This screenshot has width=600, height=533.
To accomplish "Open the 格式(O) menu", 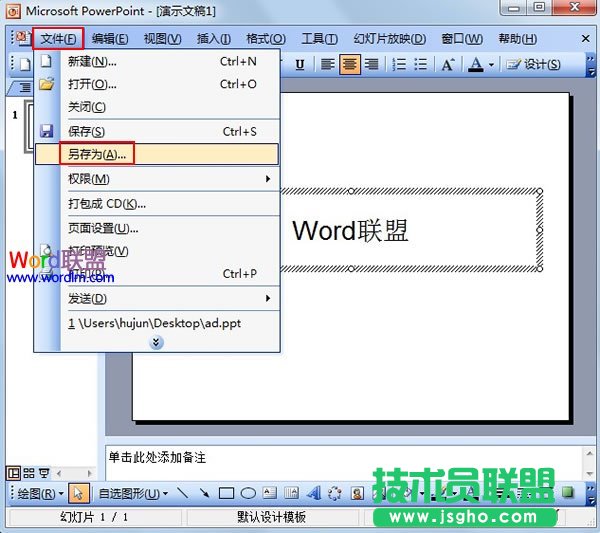I will pyautogui.click(x=266, y=39).
